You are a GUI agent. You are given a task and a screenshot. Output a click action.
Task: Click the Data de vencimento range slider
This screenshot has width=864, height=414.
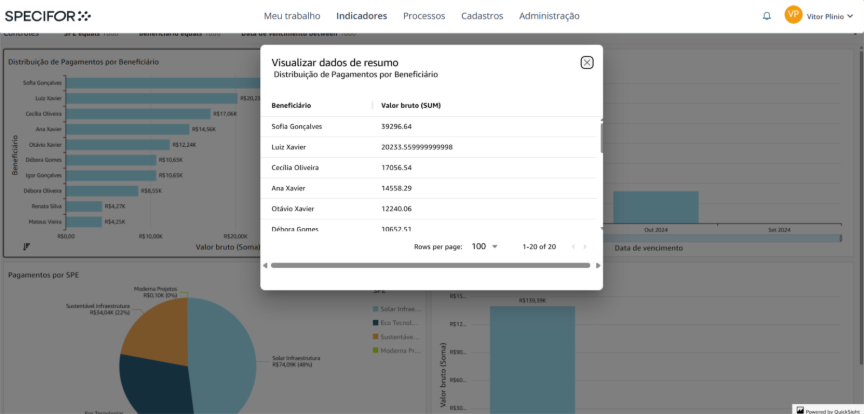tap(722, 238)
